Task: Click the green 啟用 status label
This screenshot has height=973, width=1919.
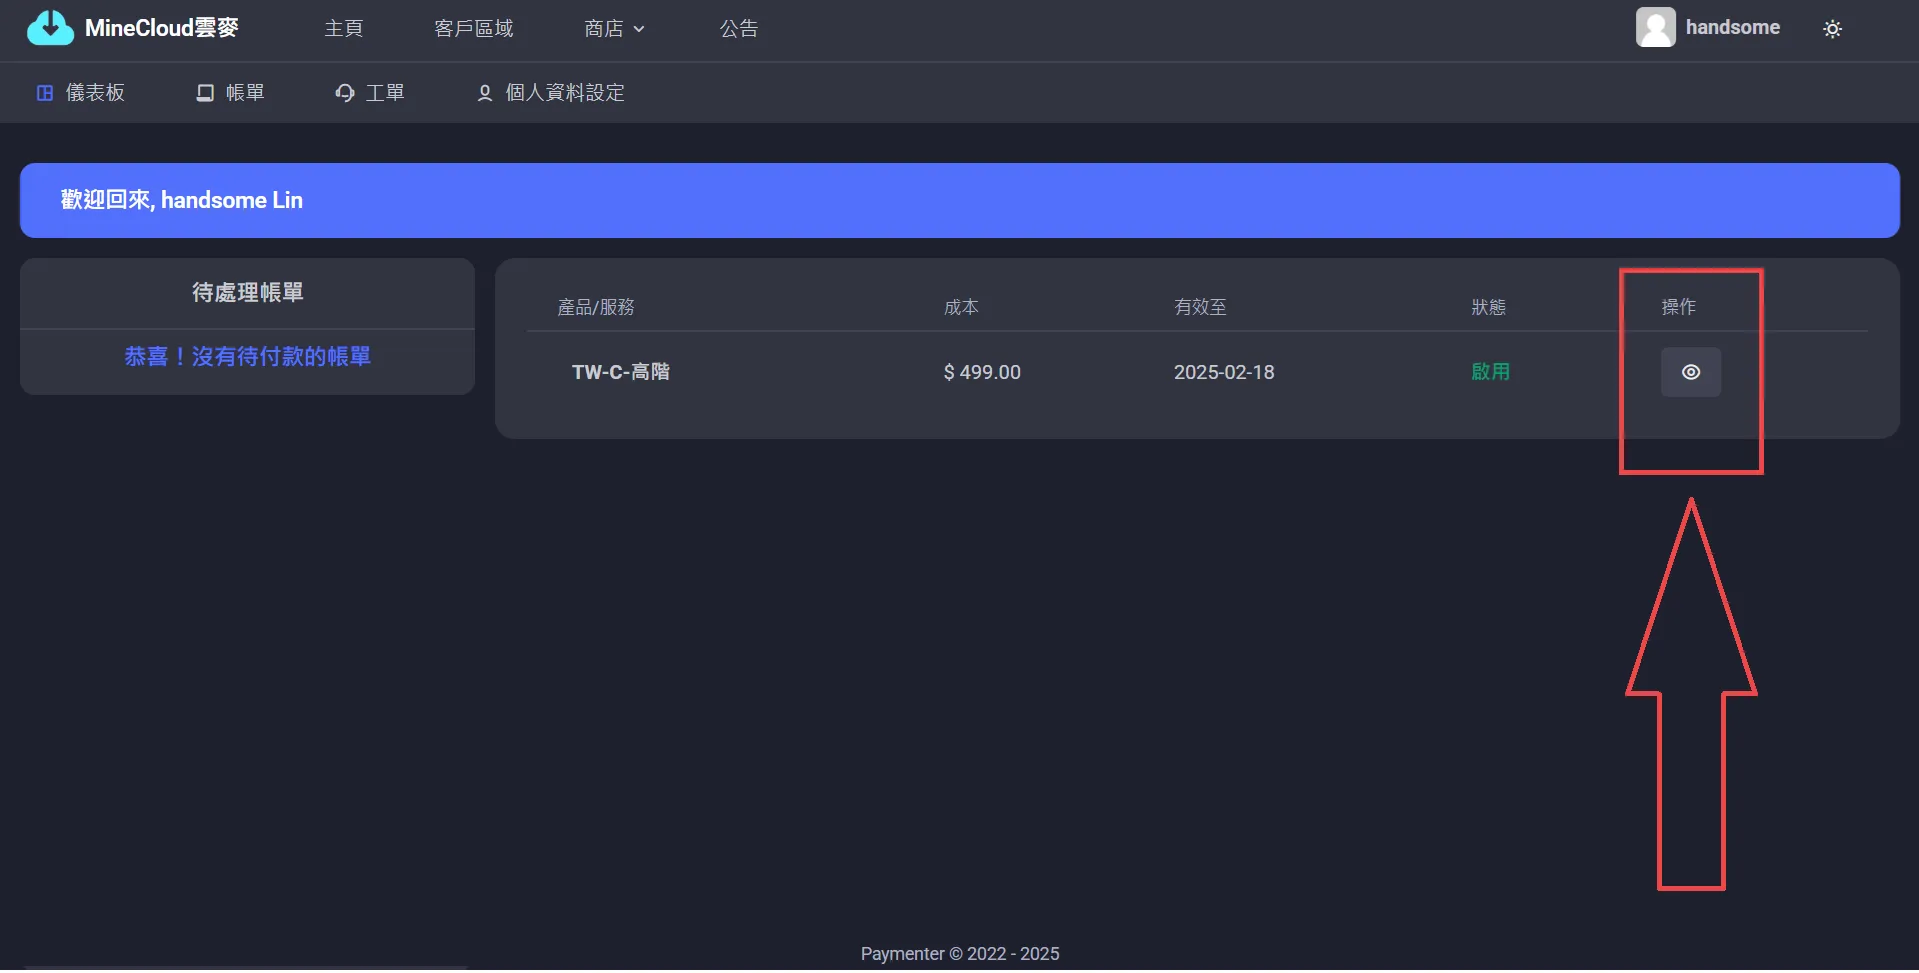Action: (x=1490, y=372)
